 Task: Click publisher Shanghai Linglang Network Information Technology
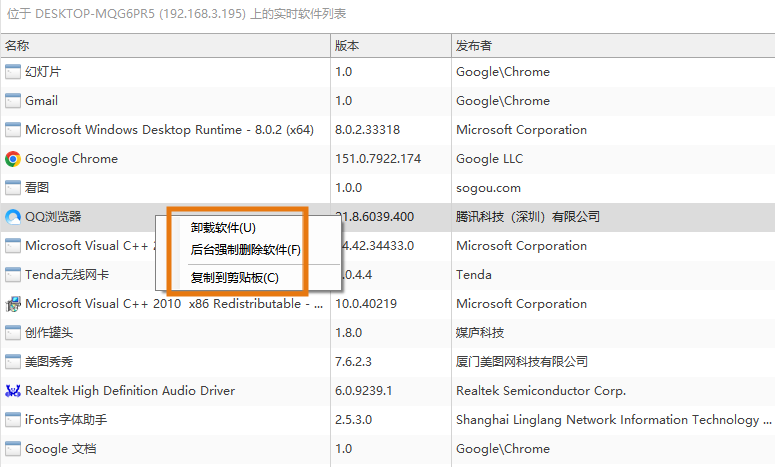pos(613,420)
